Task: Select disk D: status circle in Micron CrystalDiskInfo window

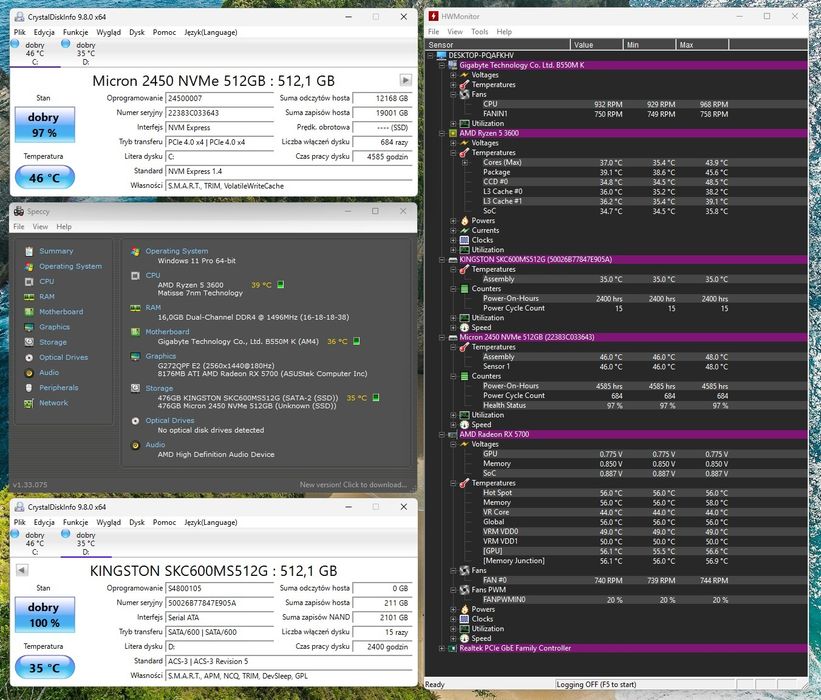Action: click(x=65, y=44)
